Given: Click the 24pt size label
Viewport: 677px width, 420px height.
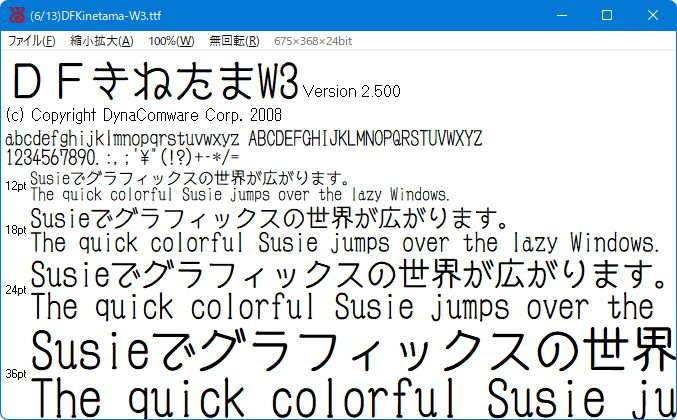Looking at the screenshot, I should [16, 290].
